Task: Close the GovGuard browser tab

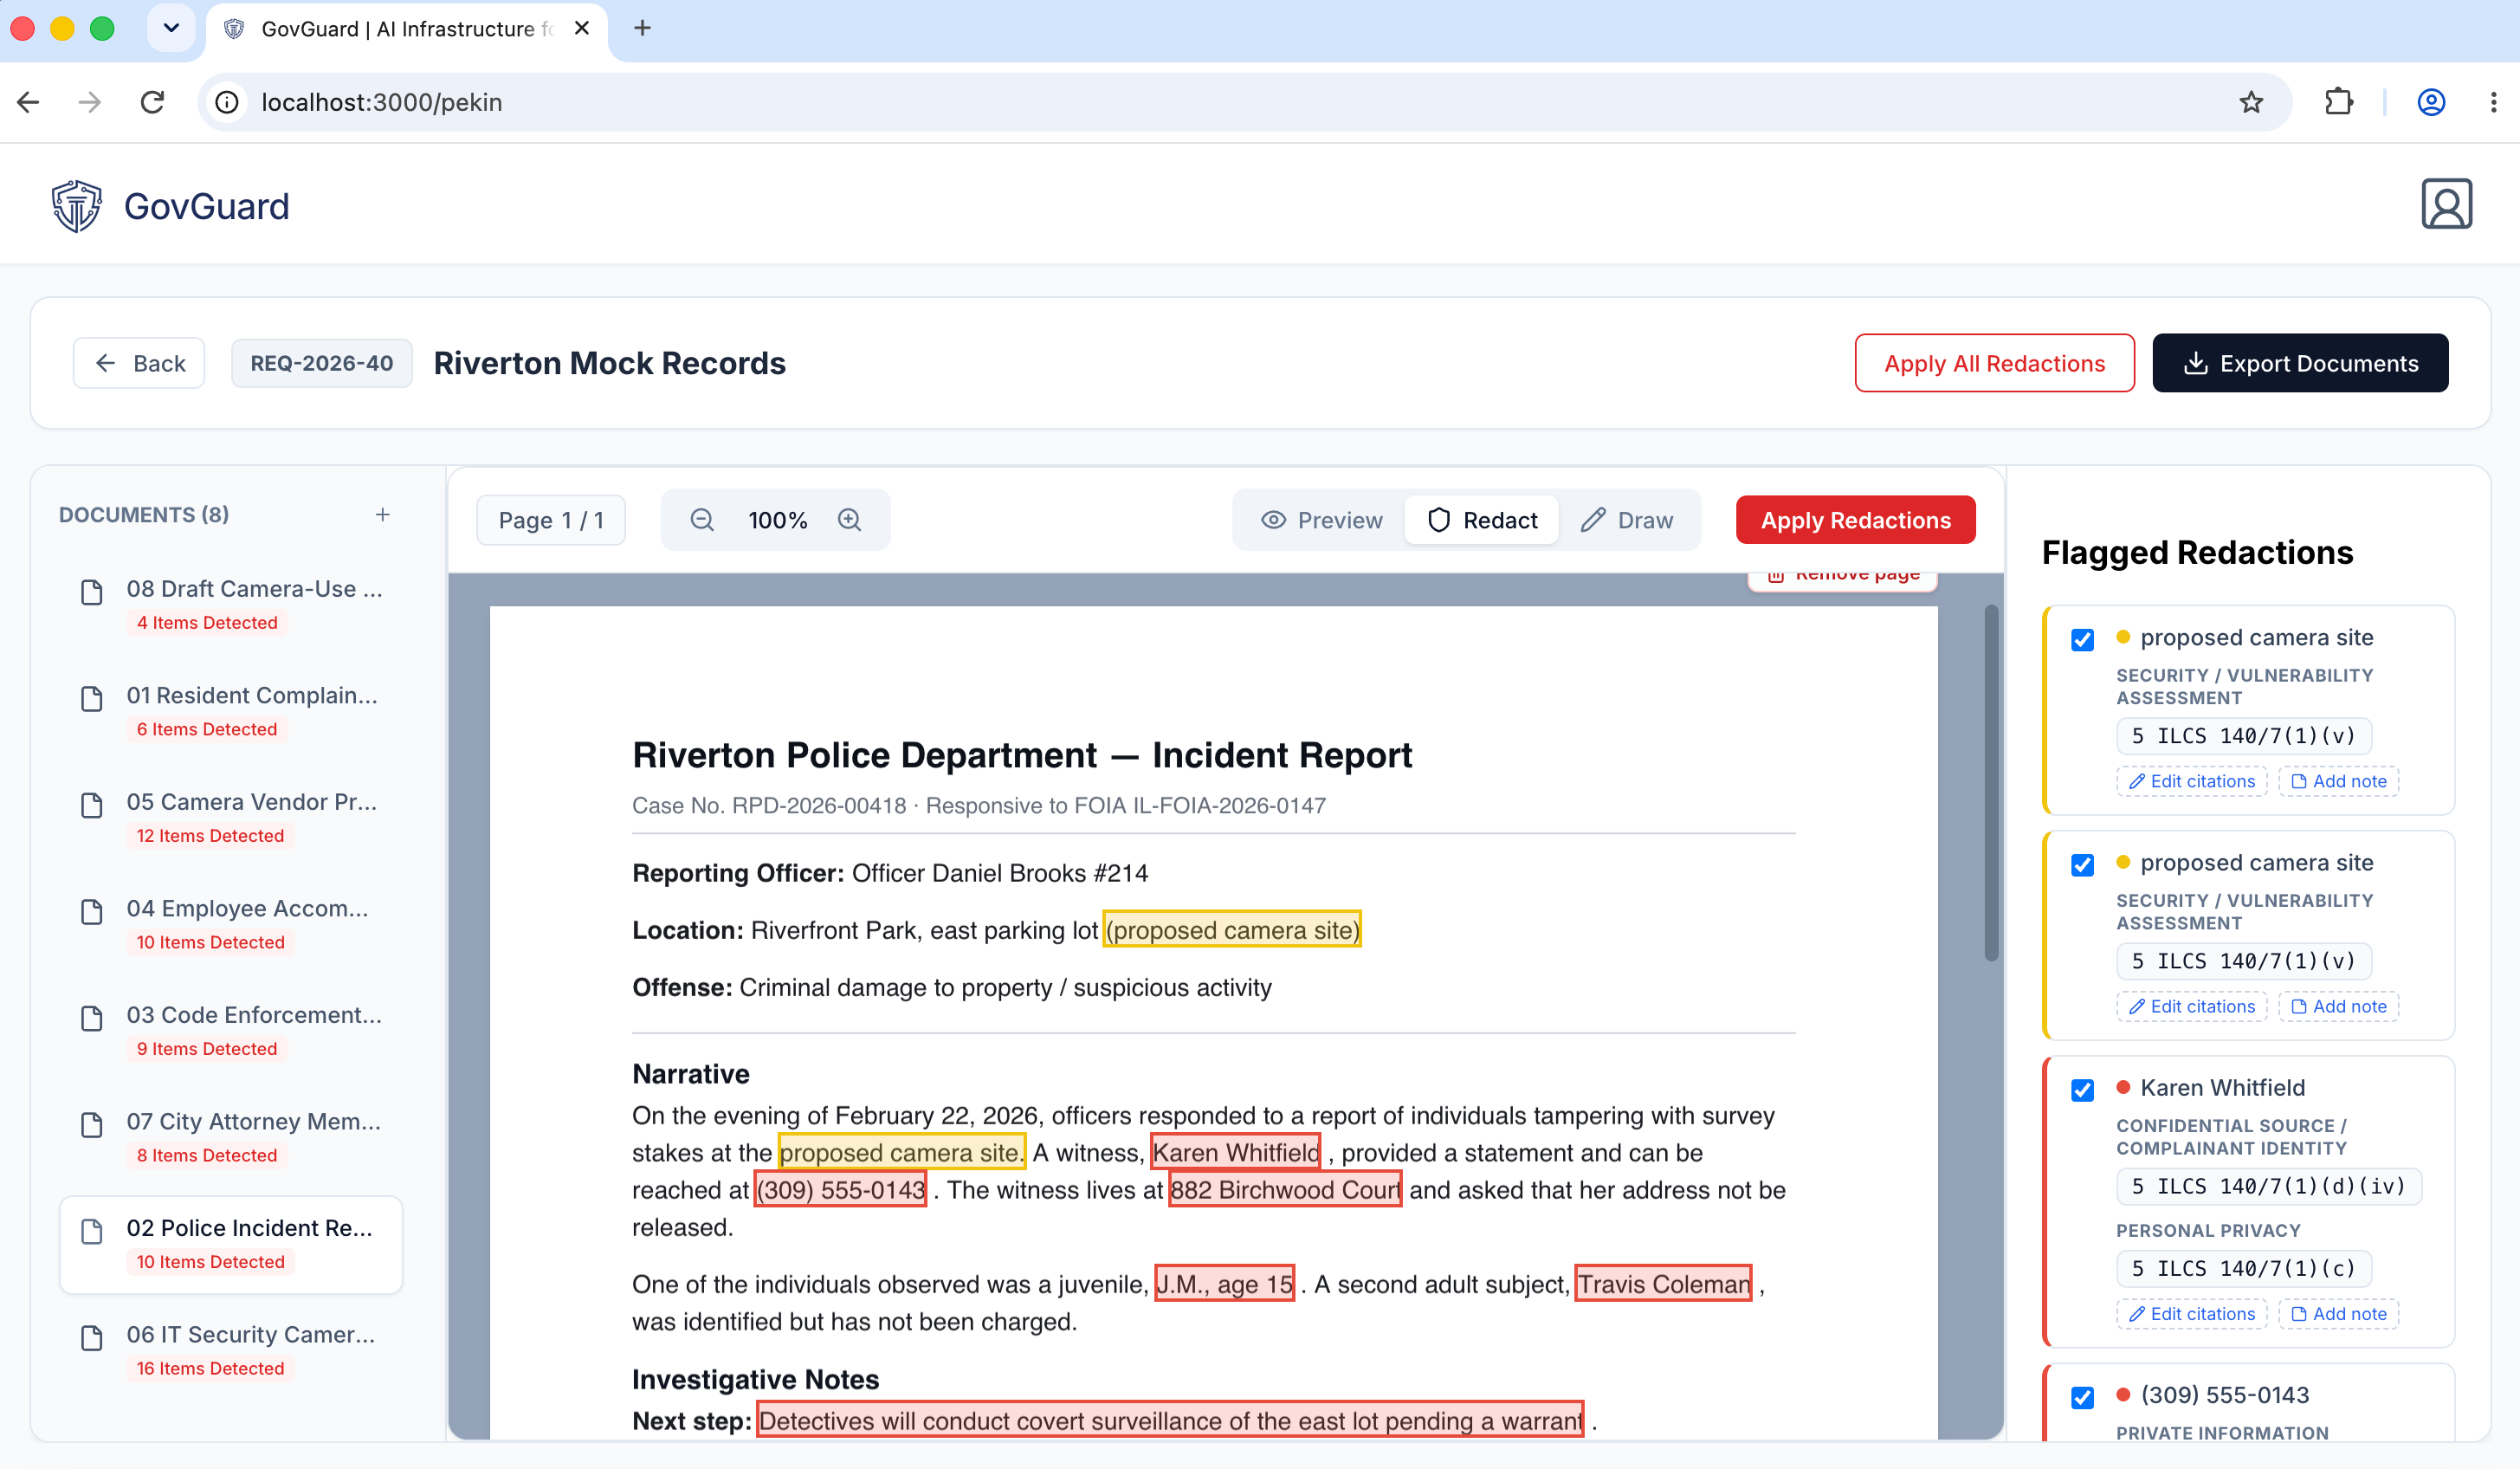Action: (x=582, y=28)
